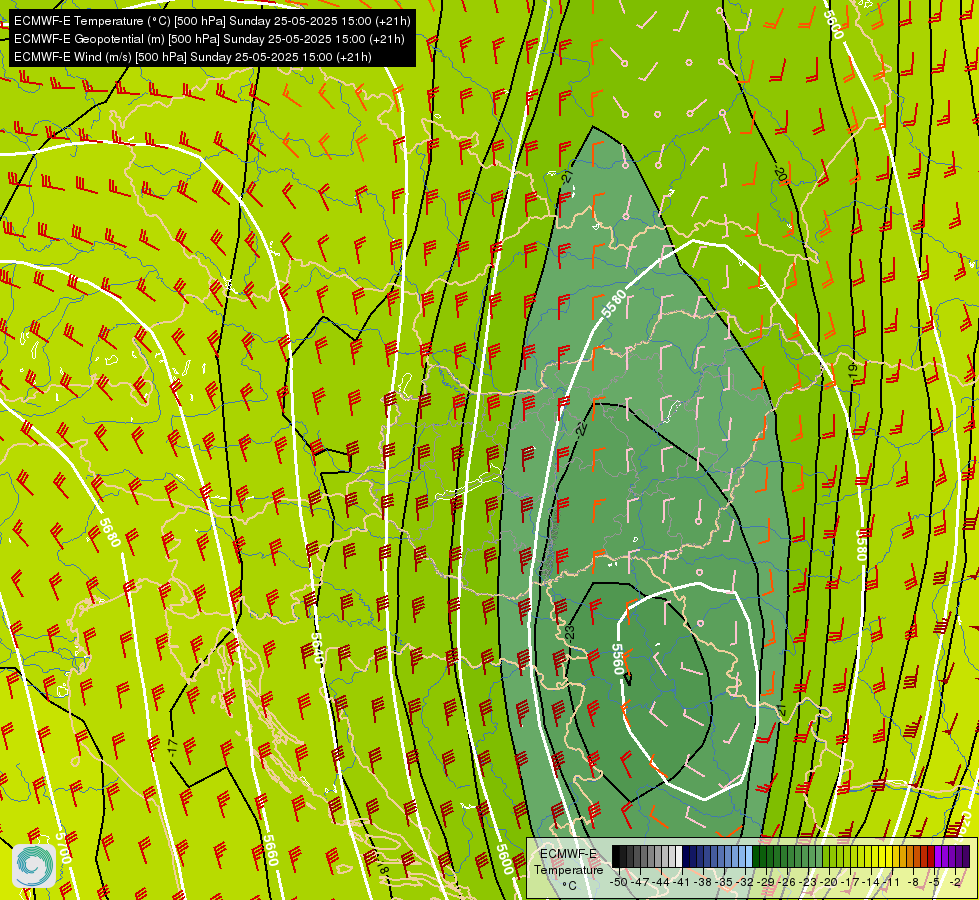Pick the black swatch at the legend's cold end
This screenshot has height=900, width=979.
click(x=616, y=856)
